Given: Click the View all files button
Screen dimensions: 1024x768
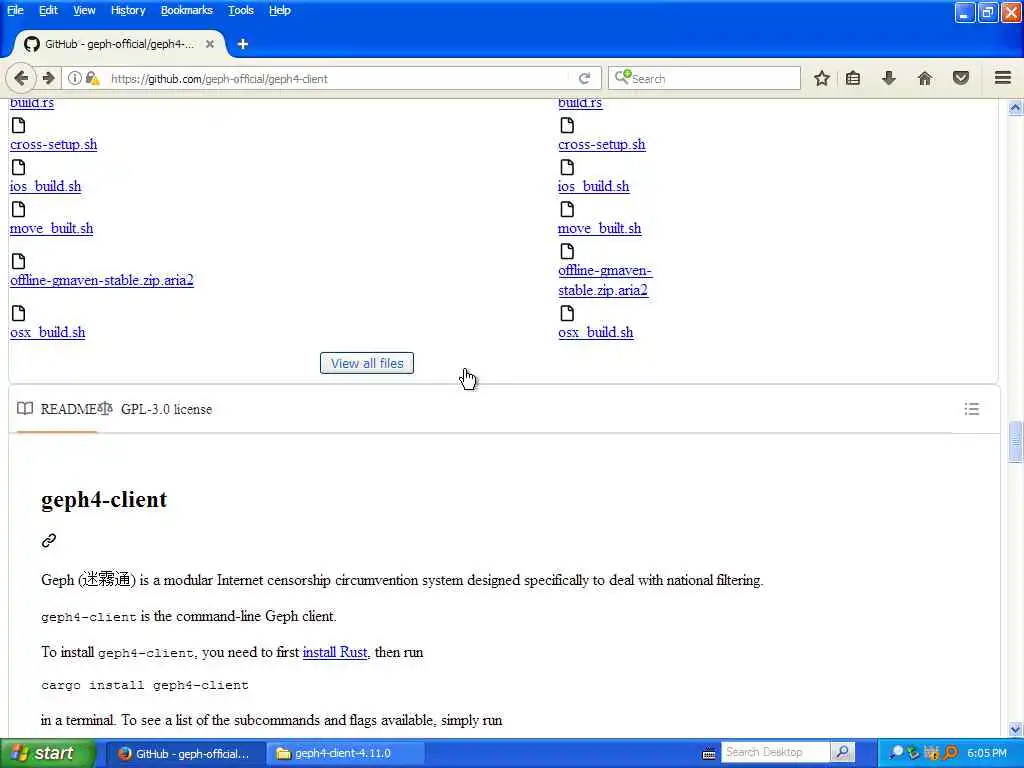Looking at the screenshot, I should pos(367,363).
